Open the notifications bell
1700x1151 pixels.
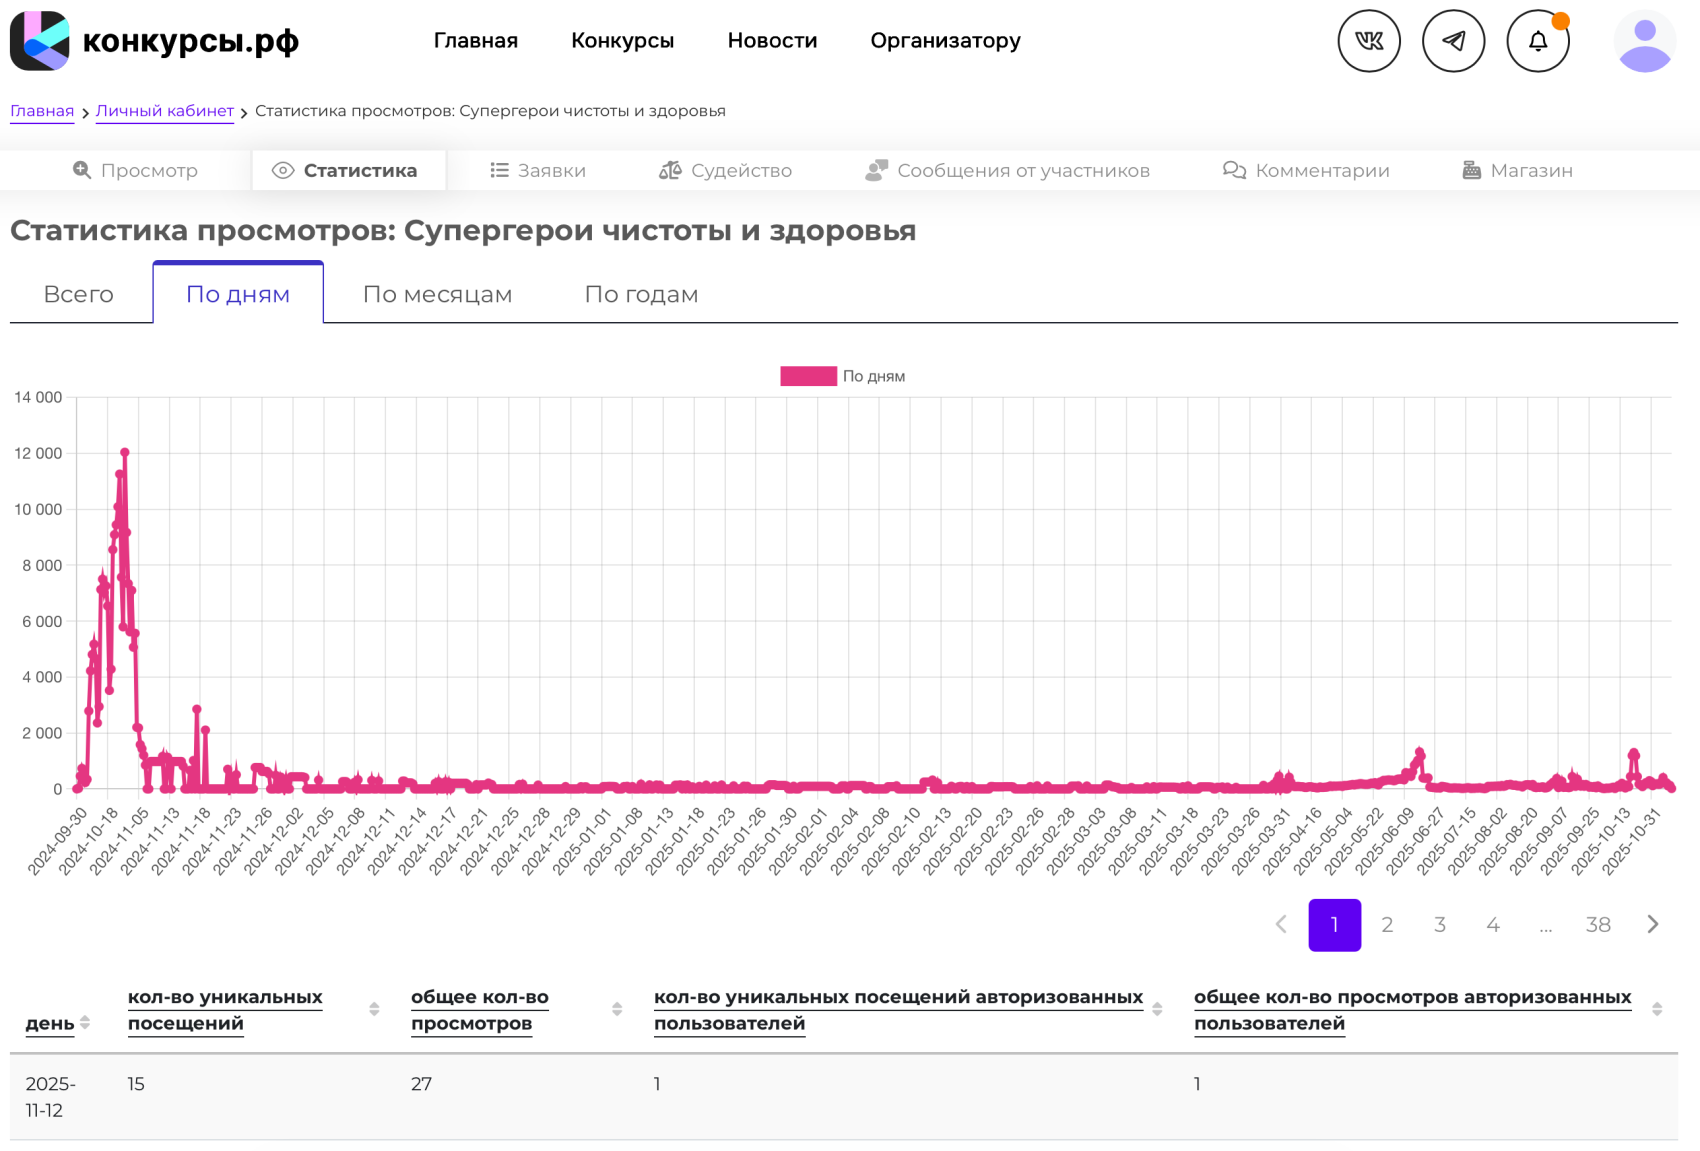(x=1537, y=41)
